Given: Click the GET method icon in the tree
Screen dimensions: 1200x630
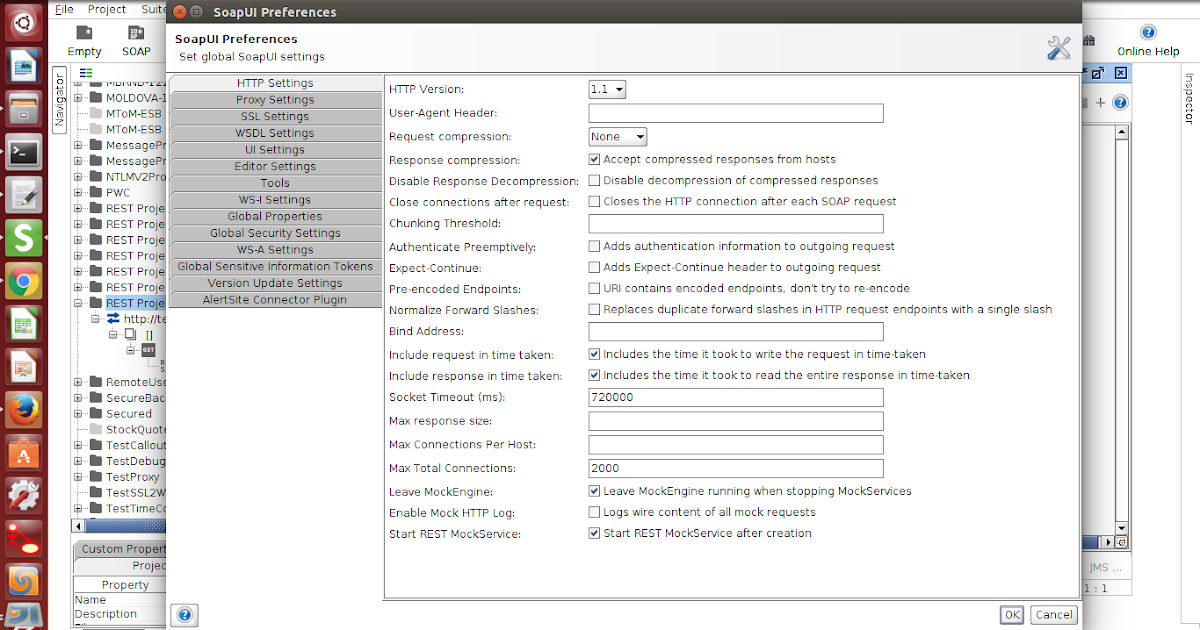Looking at the screenshot, I should click(x=148, y=350).
